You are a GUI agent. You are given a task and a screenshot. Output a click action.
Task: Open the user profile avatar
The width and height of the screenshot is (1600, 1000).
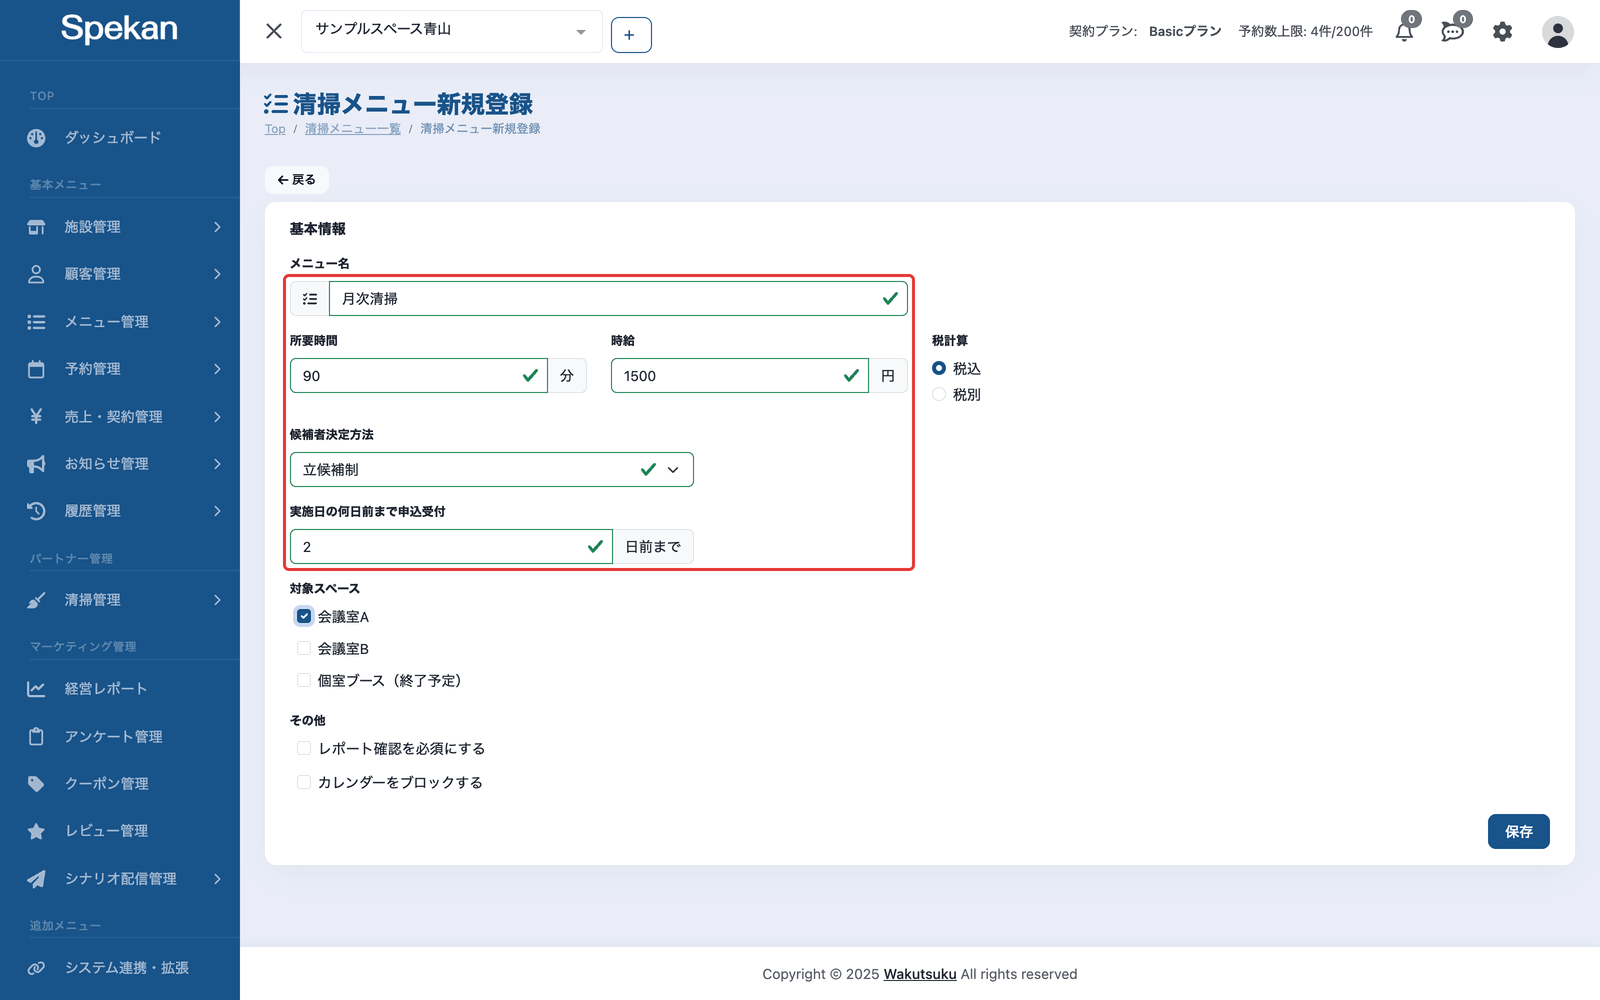1557,32
